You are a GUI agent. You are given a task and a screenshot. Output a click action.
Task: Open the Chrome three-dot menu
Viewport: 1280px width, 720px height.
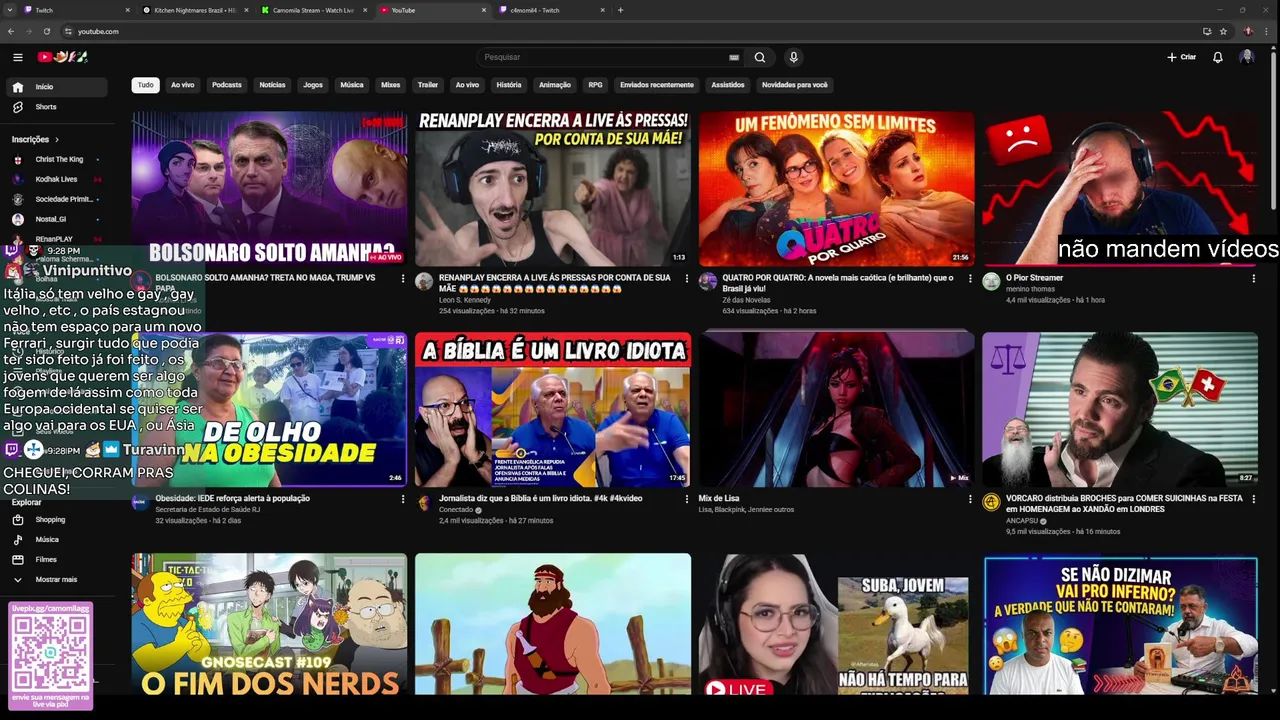coord(1268,31)
